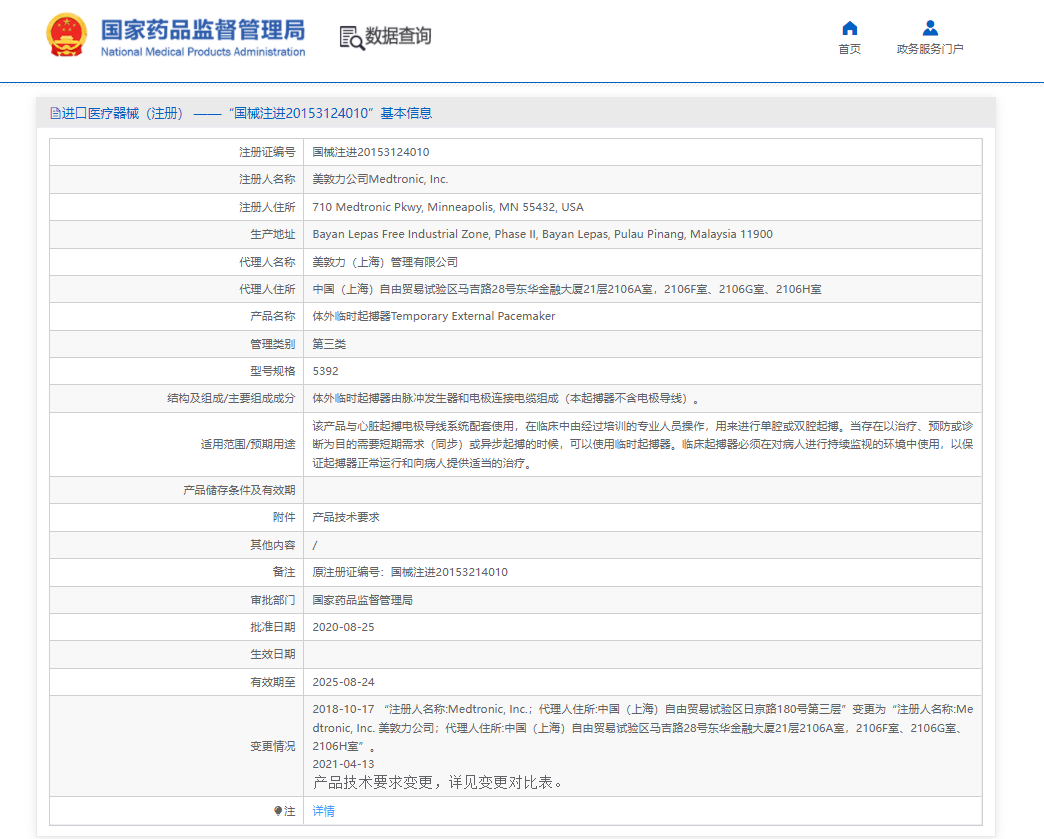1044x839 pixels.
Task: Select structure text 体外临时起搏器由脉冲发生器
Action: [x=505, y=399]
